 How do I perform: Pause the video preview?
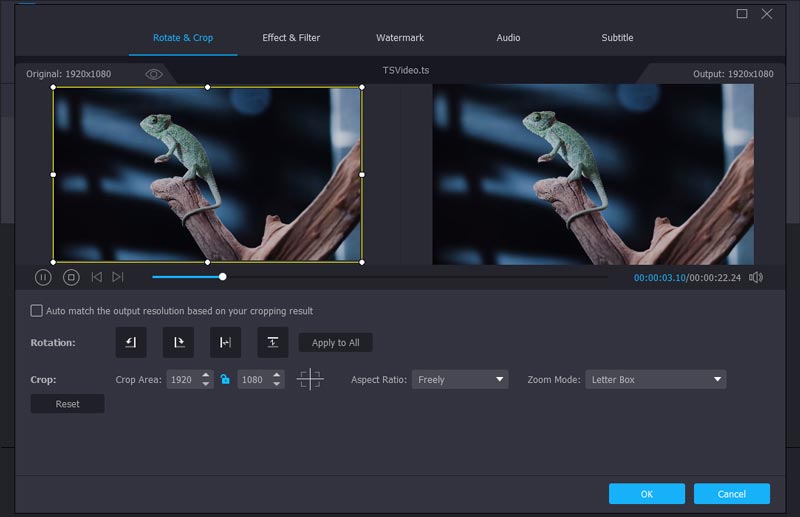point(43,277)
